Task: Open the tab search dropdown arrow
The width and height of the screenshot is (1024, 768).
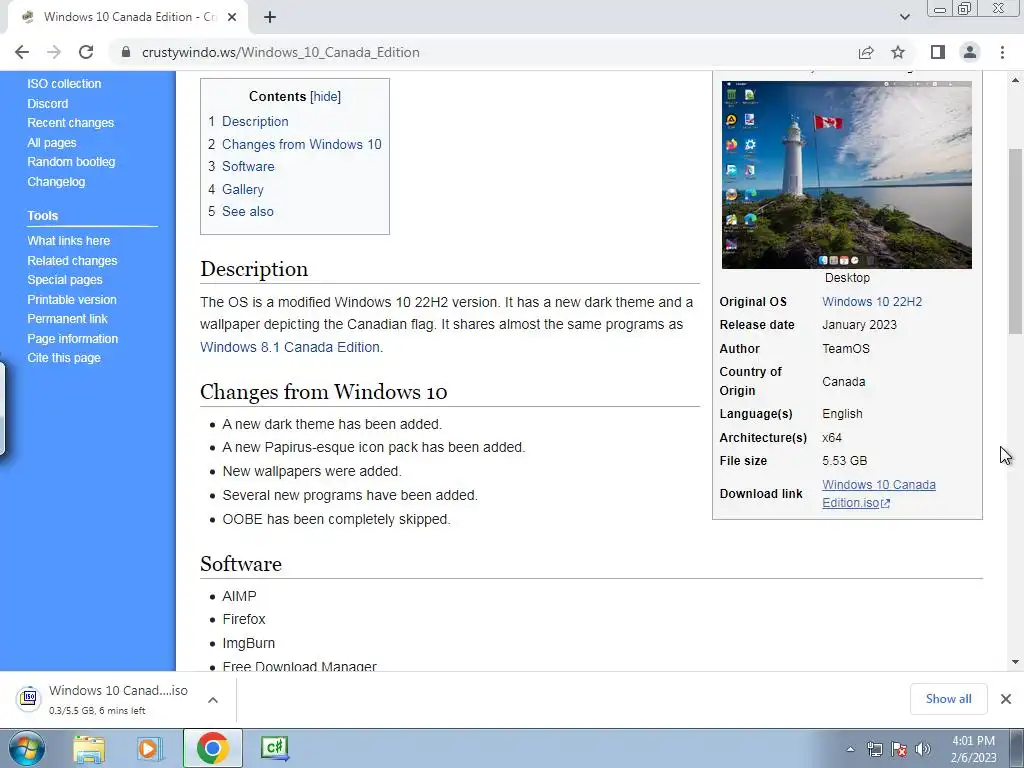Action: 904,17
